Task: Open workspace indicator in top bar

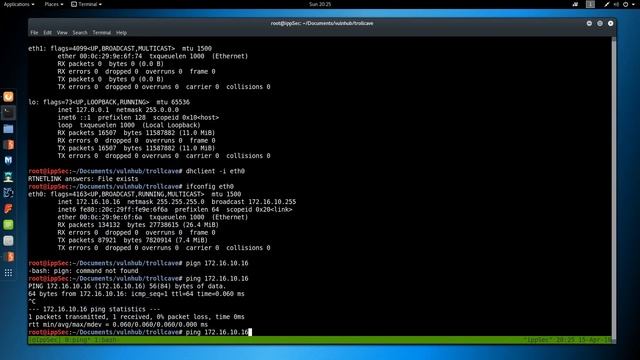Action: pos(590,4)
